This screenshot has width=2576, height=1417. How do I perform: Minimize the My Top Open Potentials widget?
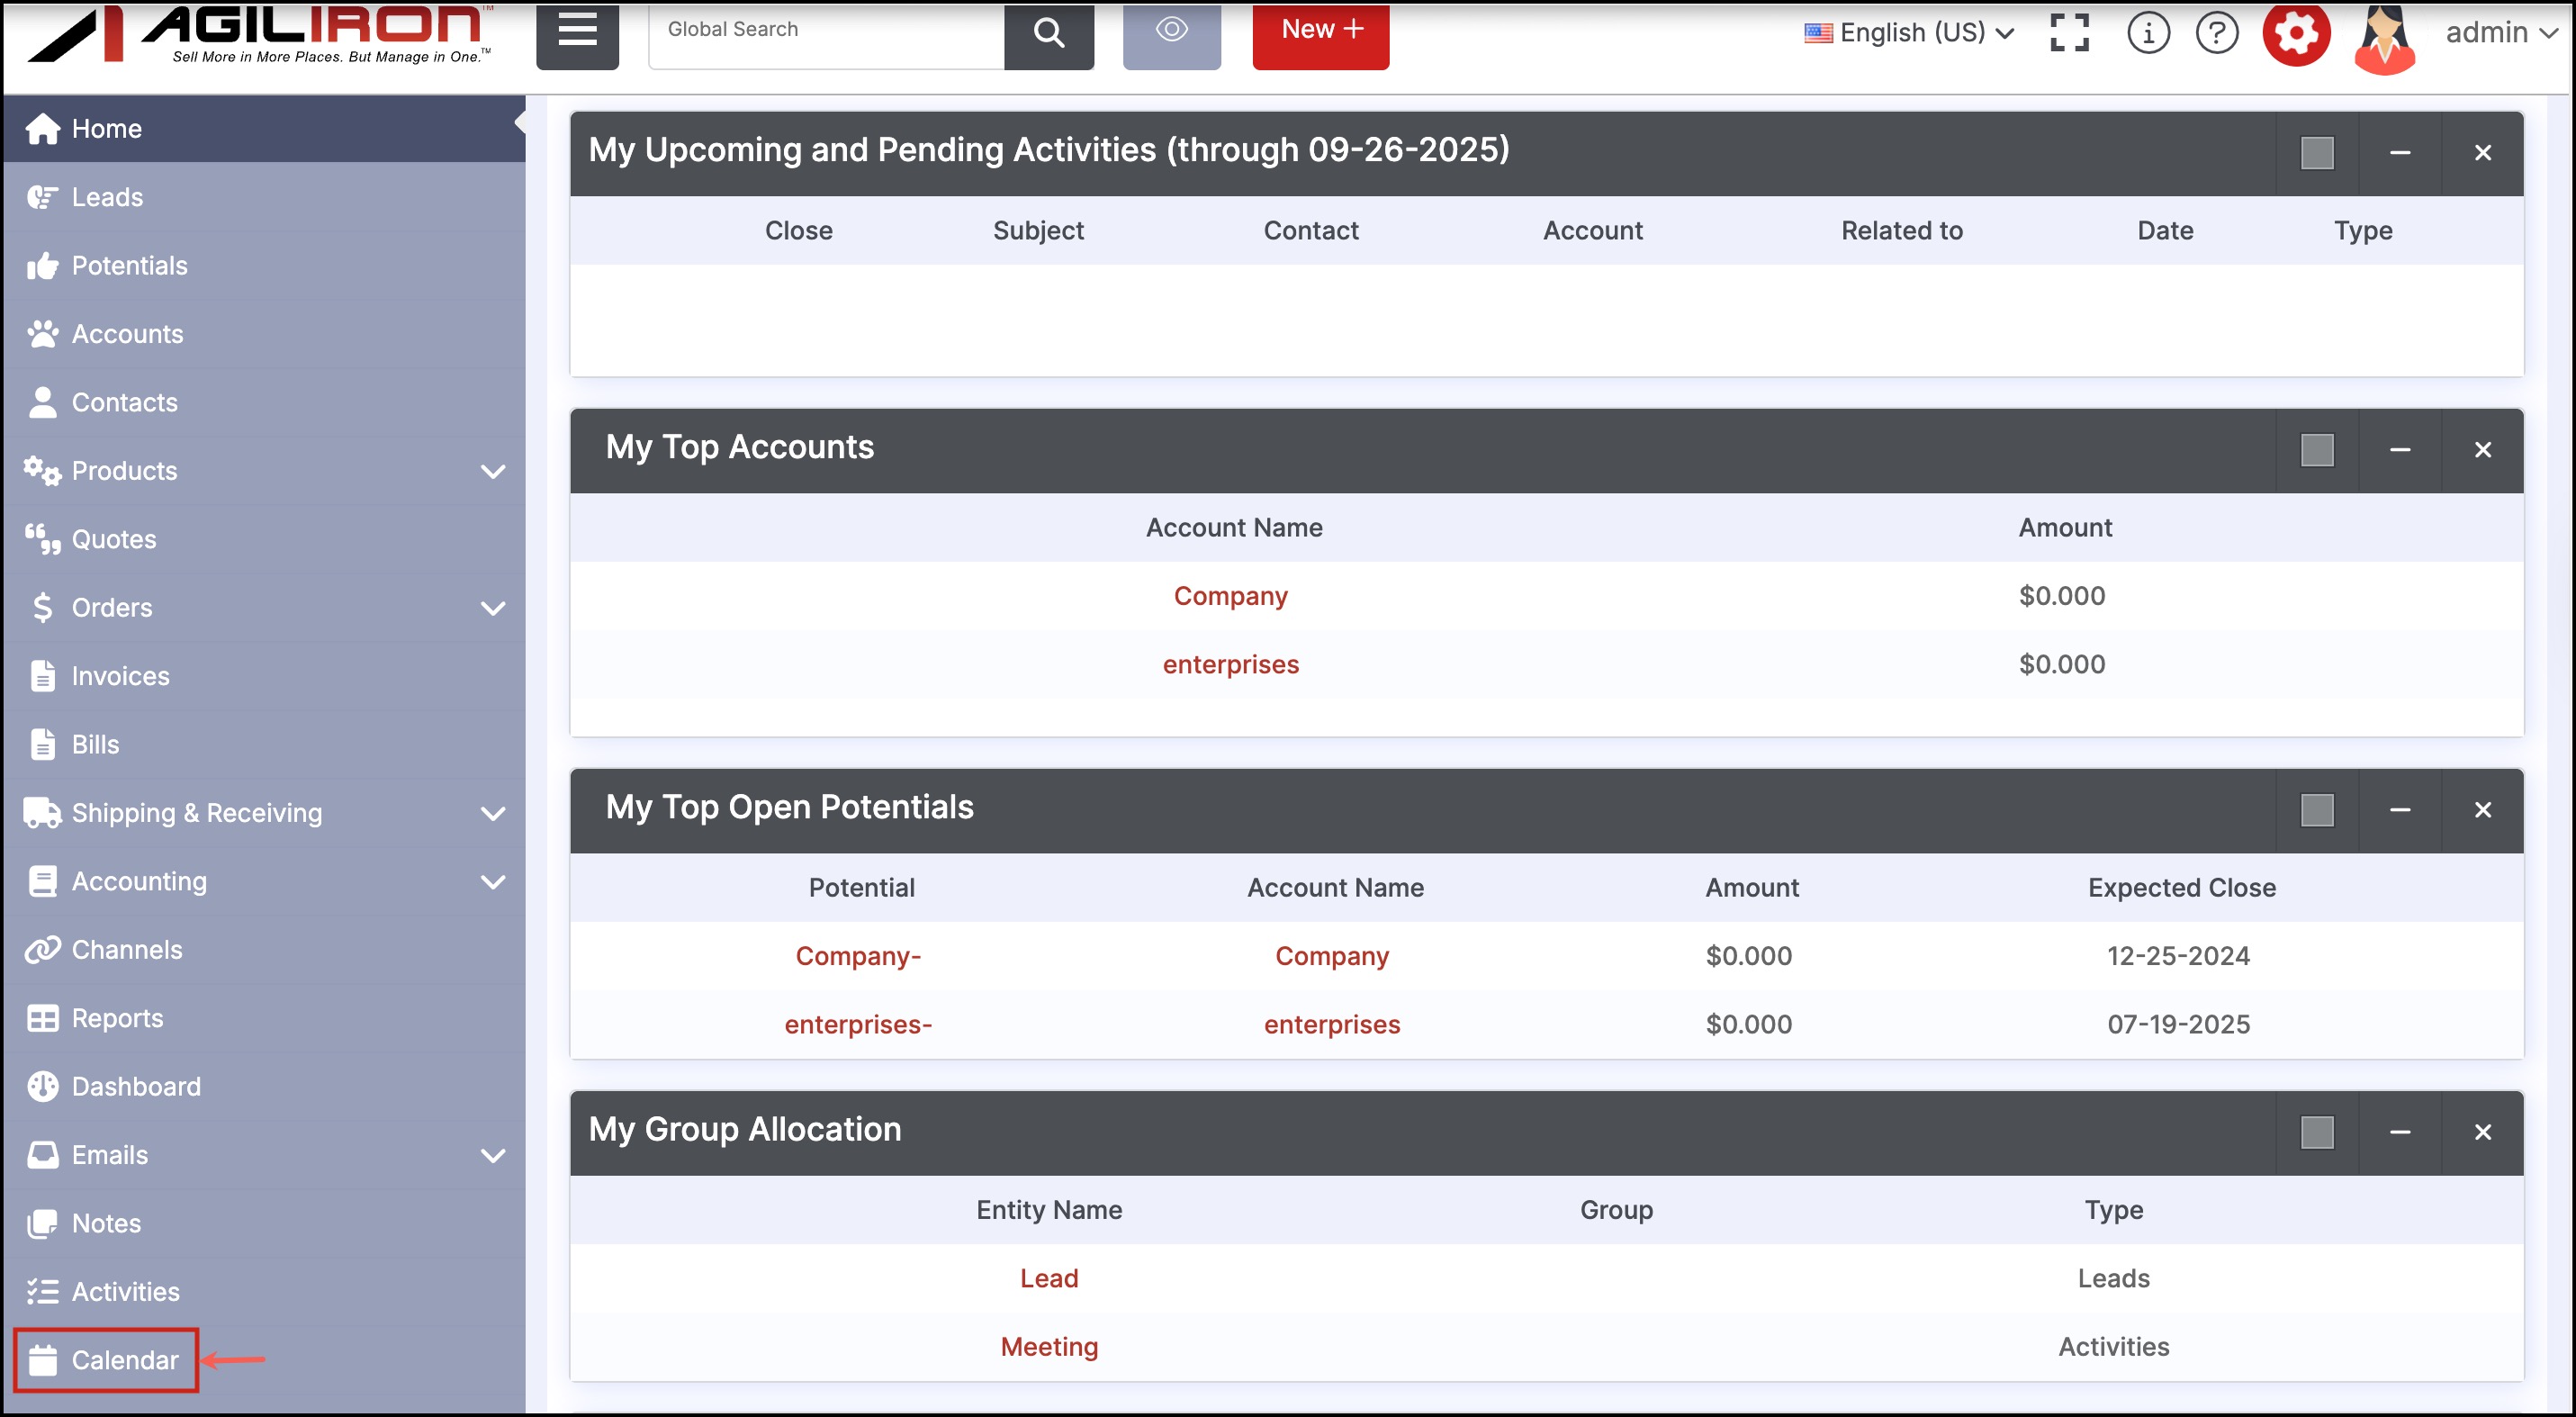click(2399, 810)
